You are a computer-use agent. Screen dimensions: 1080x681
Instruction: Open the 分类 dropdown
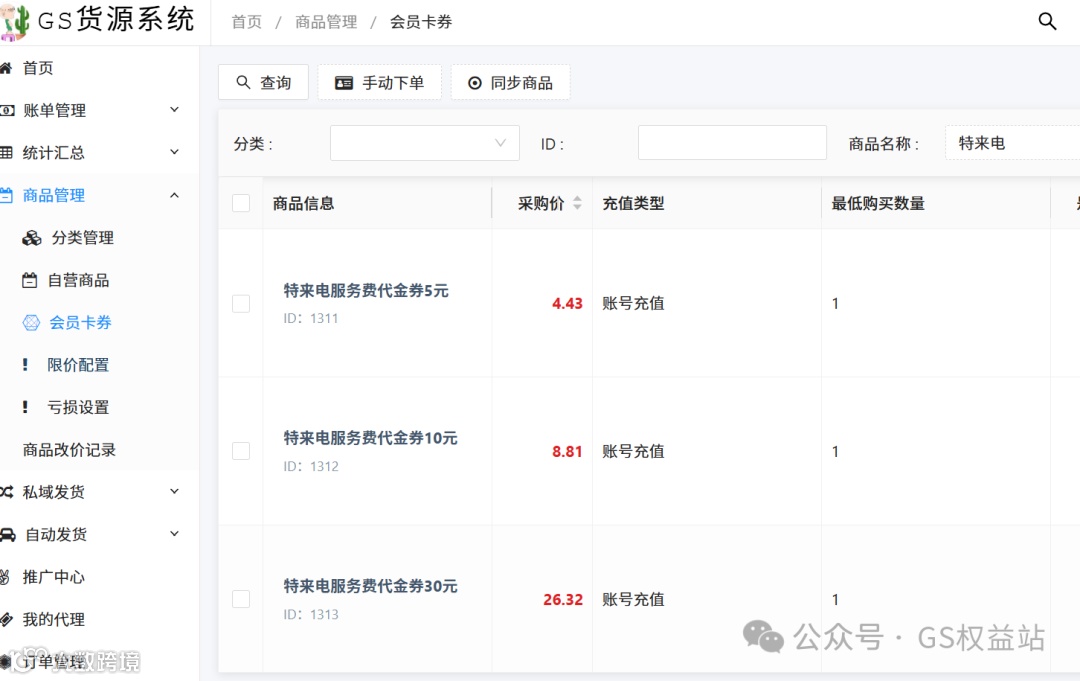[x=424, y=143]
